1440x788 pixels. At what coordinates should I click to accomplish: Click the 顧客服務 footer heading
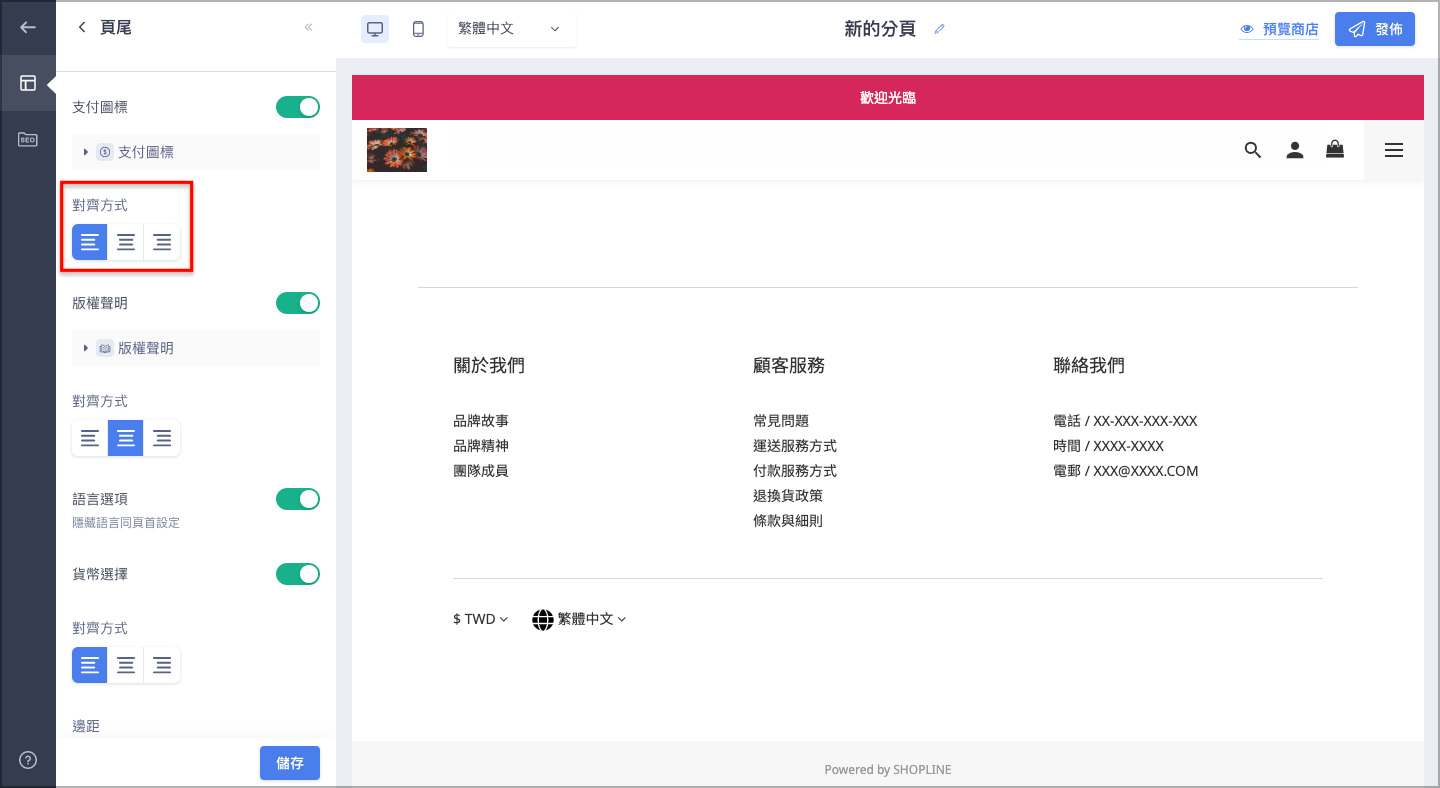pyautogui.click(x=789, y=366)
